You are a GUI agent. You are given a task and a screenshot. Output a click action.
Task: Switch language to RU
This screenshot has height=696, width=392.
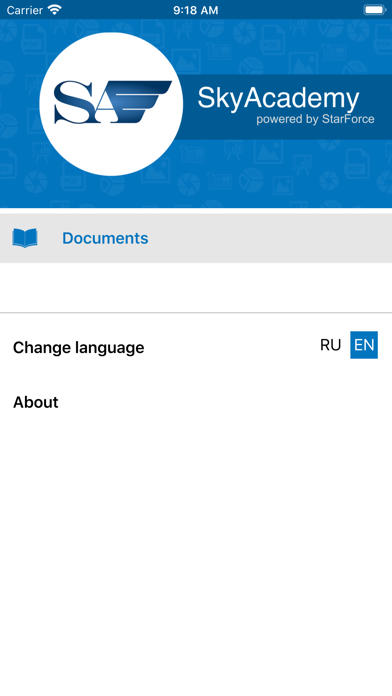tap(330, 345)
